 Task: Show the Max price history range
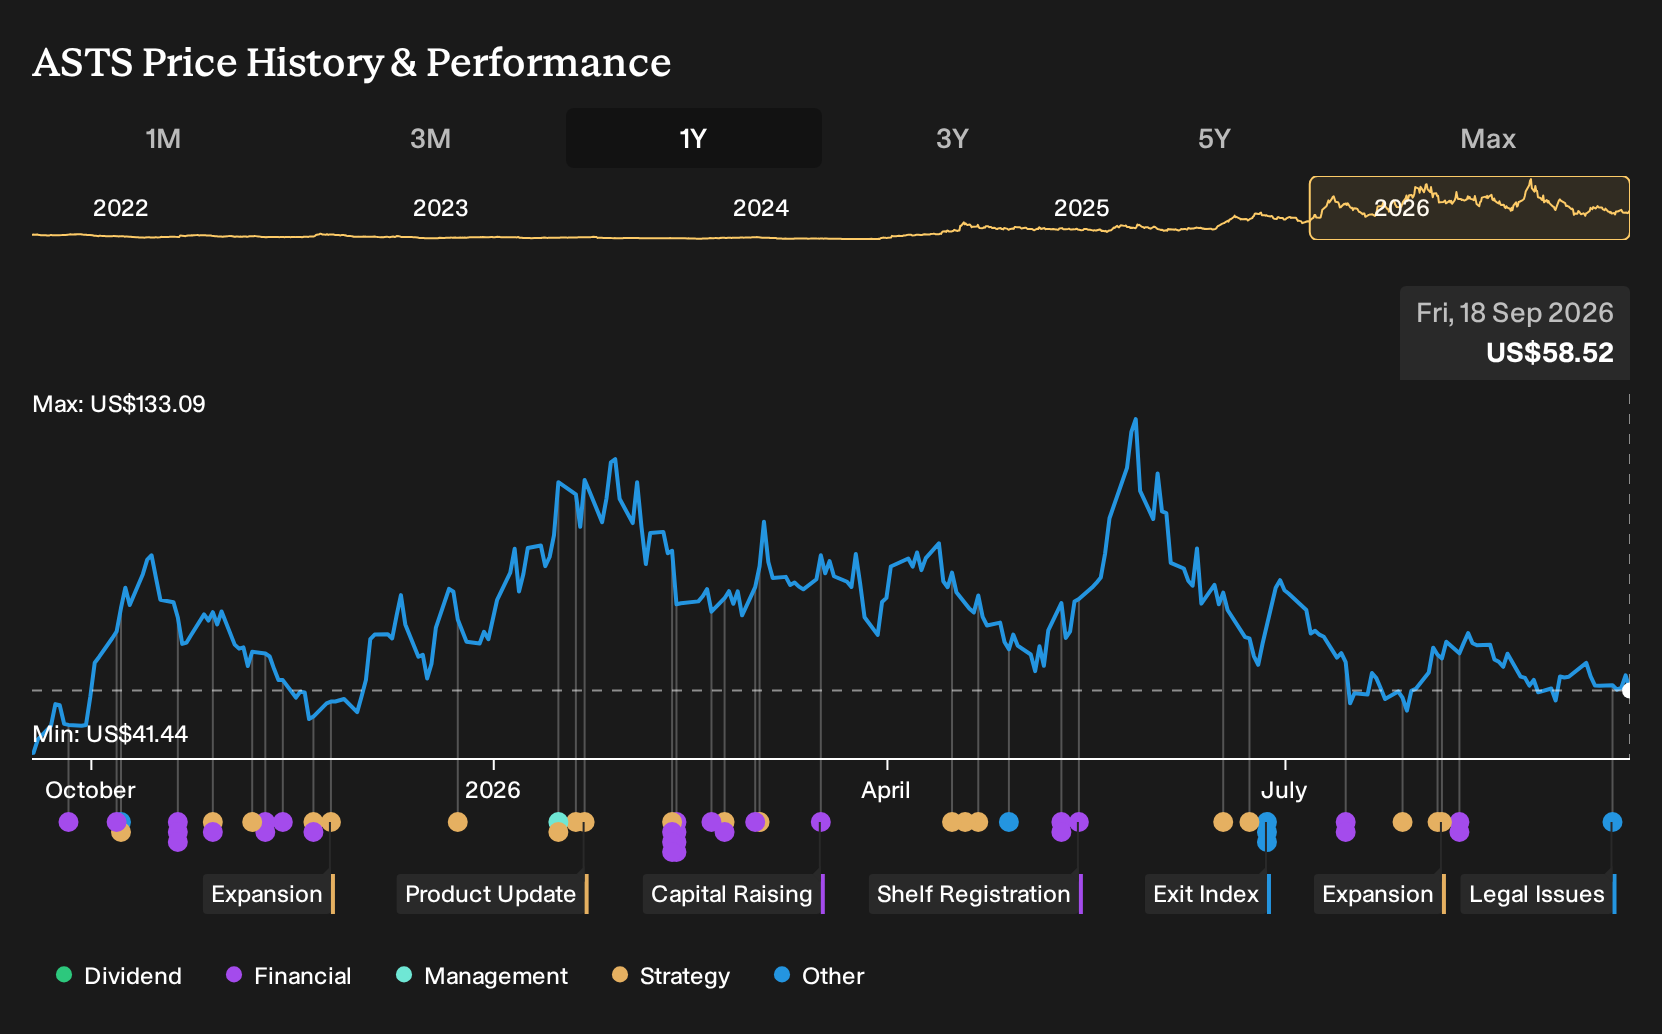[x=1488, y=138]
